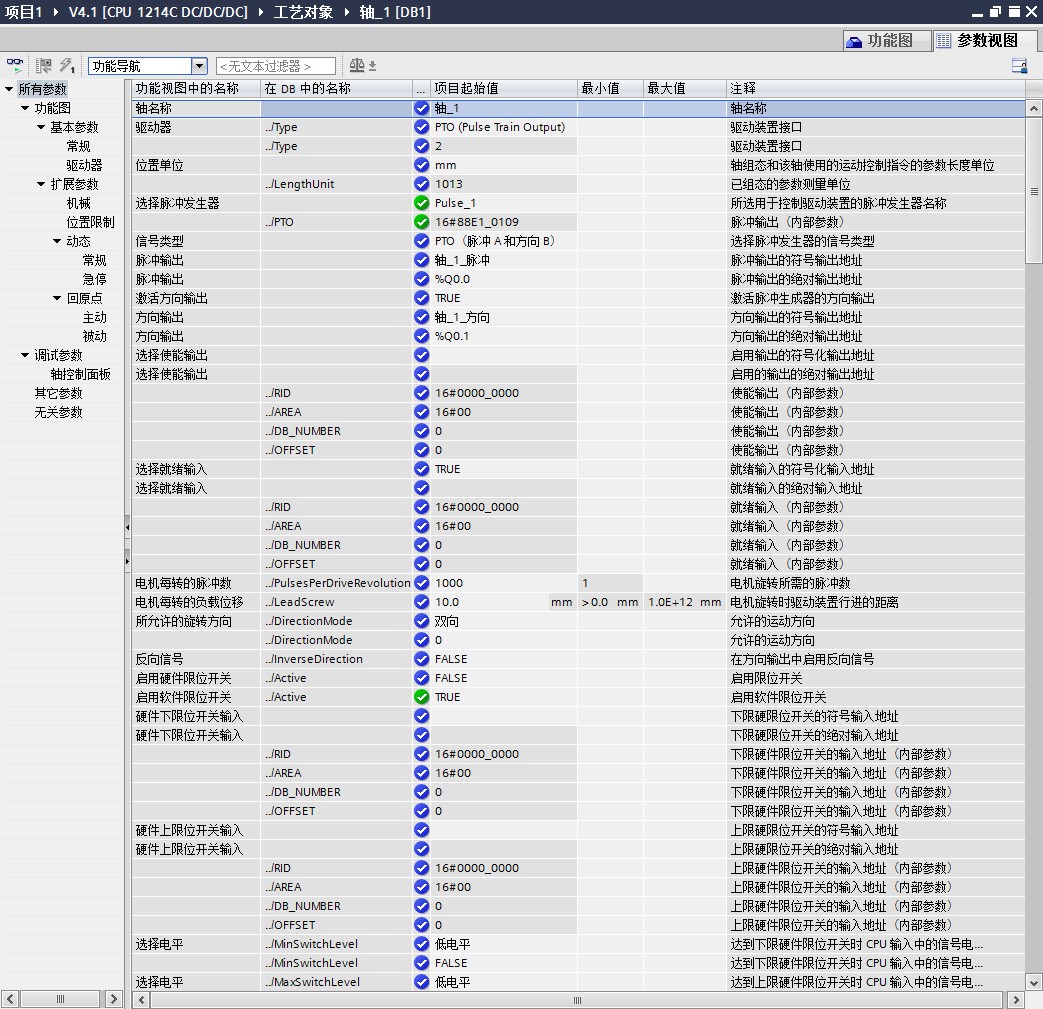Select 被动 under 回原点 in the tree

tap(94, 337)
